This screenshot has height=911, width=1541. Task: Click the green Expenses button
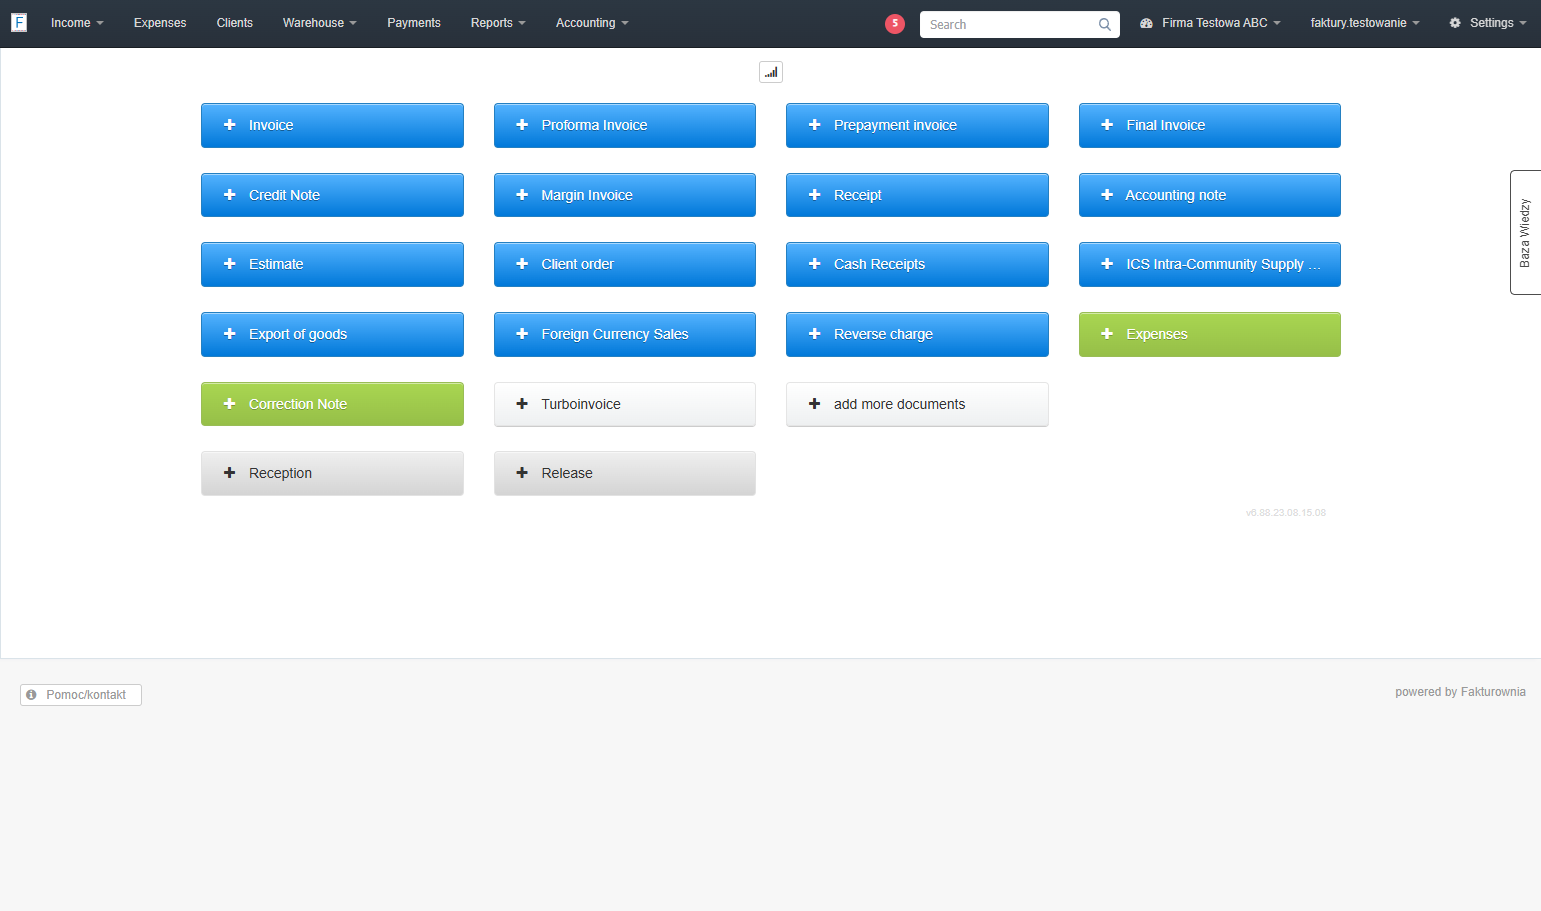click(x=1210, y=334)
